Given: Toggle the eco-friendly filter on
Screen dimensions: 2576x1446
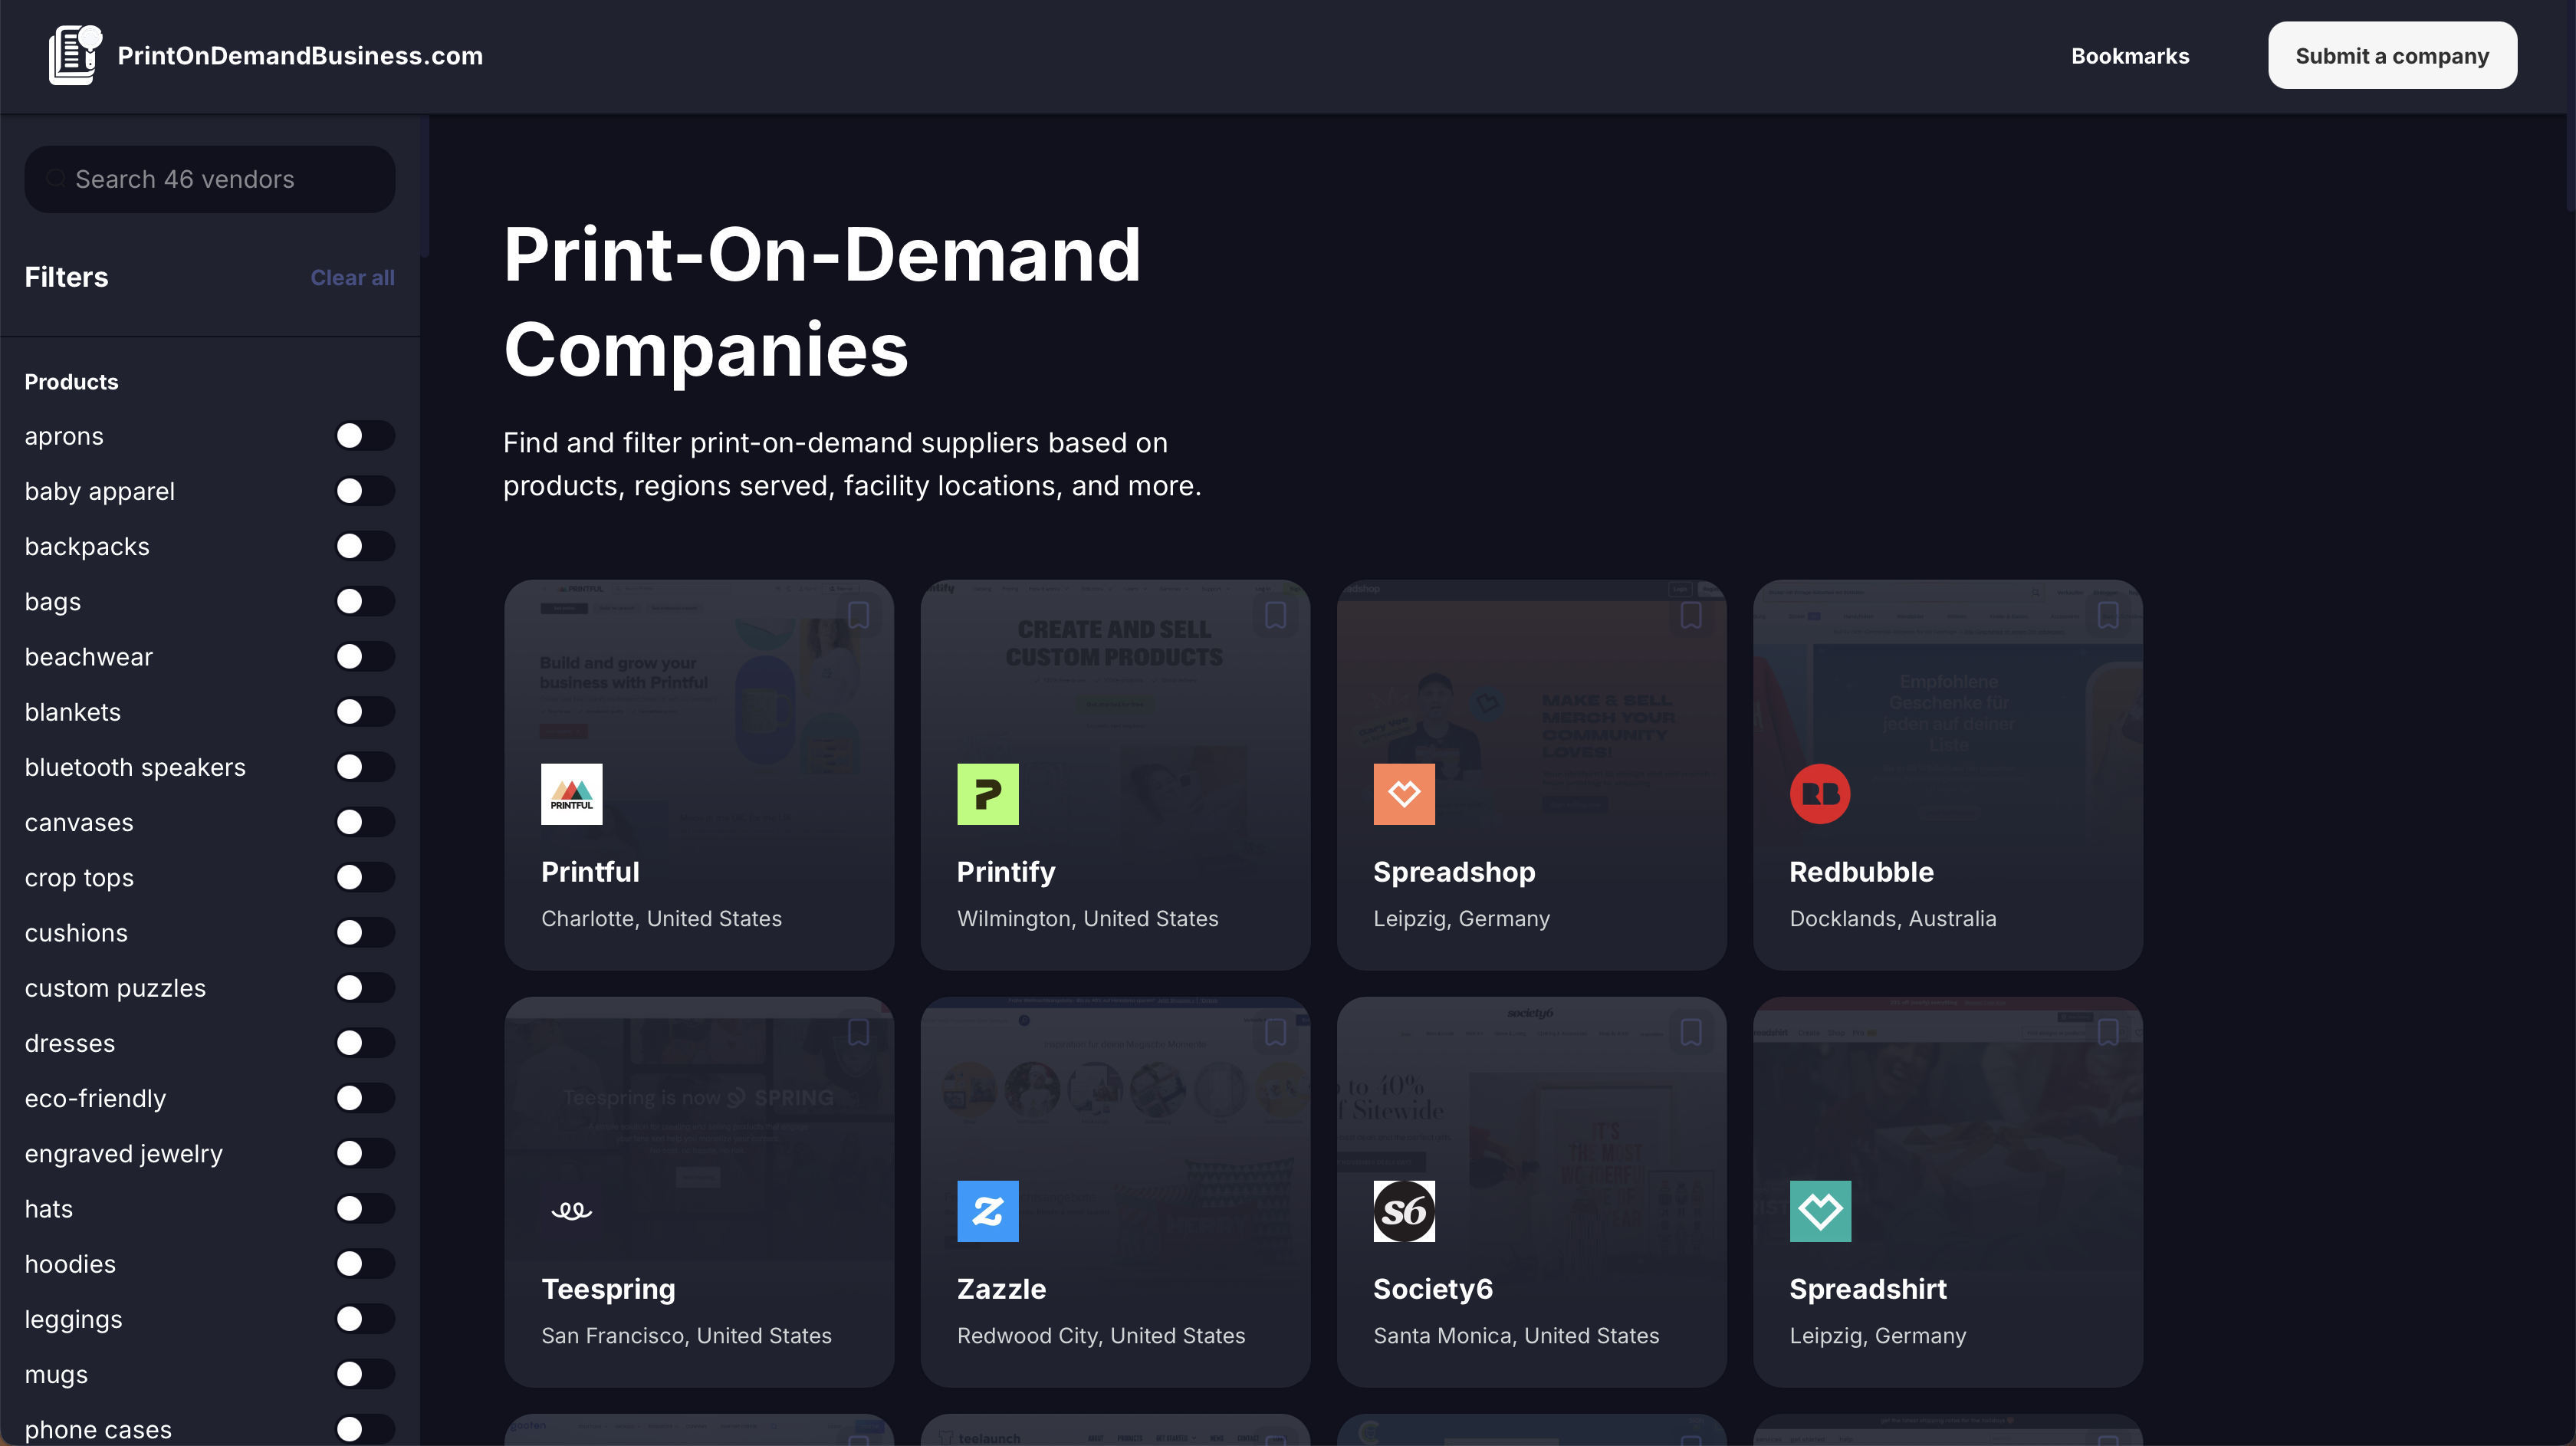Looking at the screenshot, I should [x=364, y=1098].
